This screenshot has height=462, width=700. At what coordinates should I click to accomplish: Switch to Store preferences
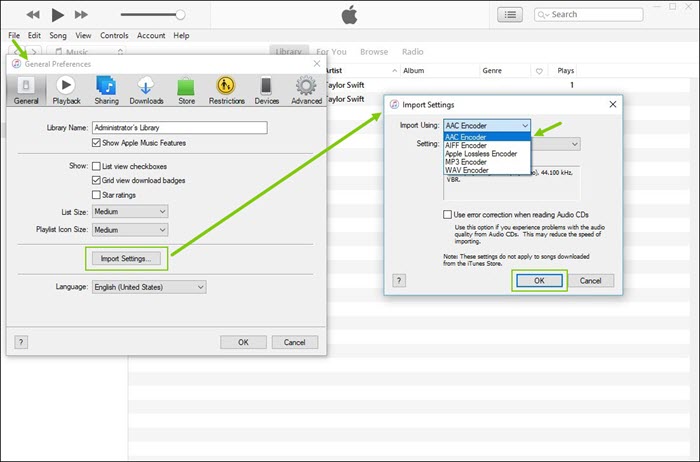pos(186,90)
